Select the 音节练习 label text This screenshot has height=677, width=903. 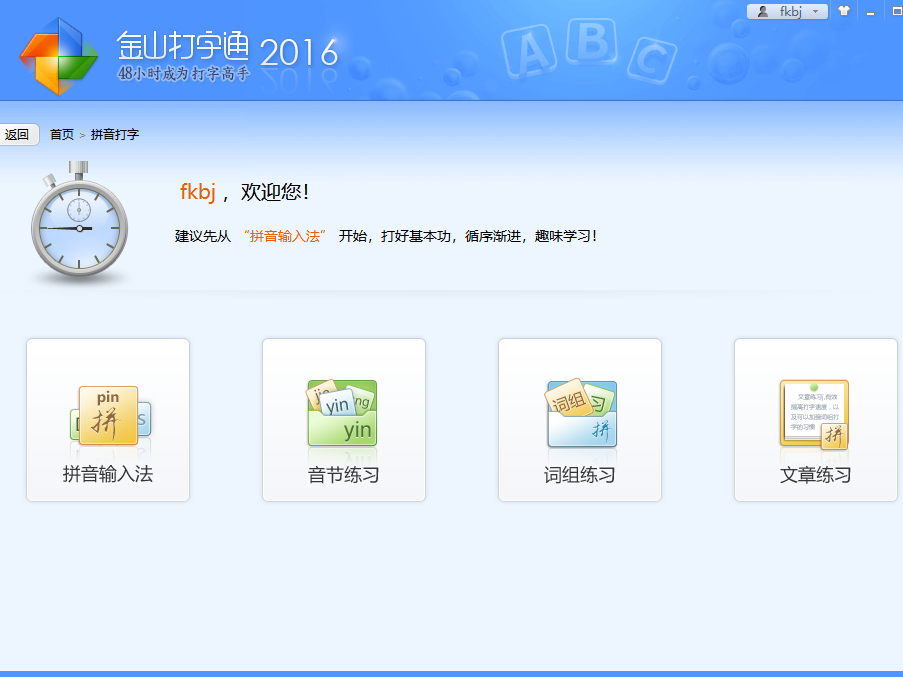coord(344,475)
